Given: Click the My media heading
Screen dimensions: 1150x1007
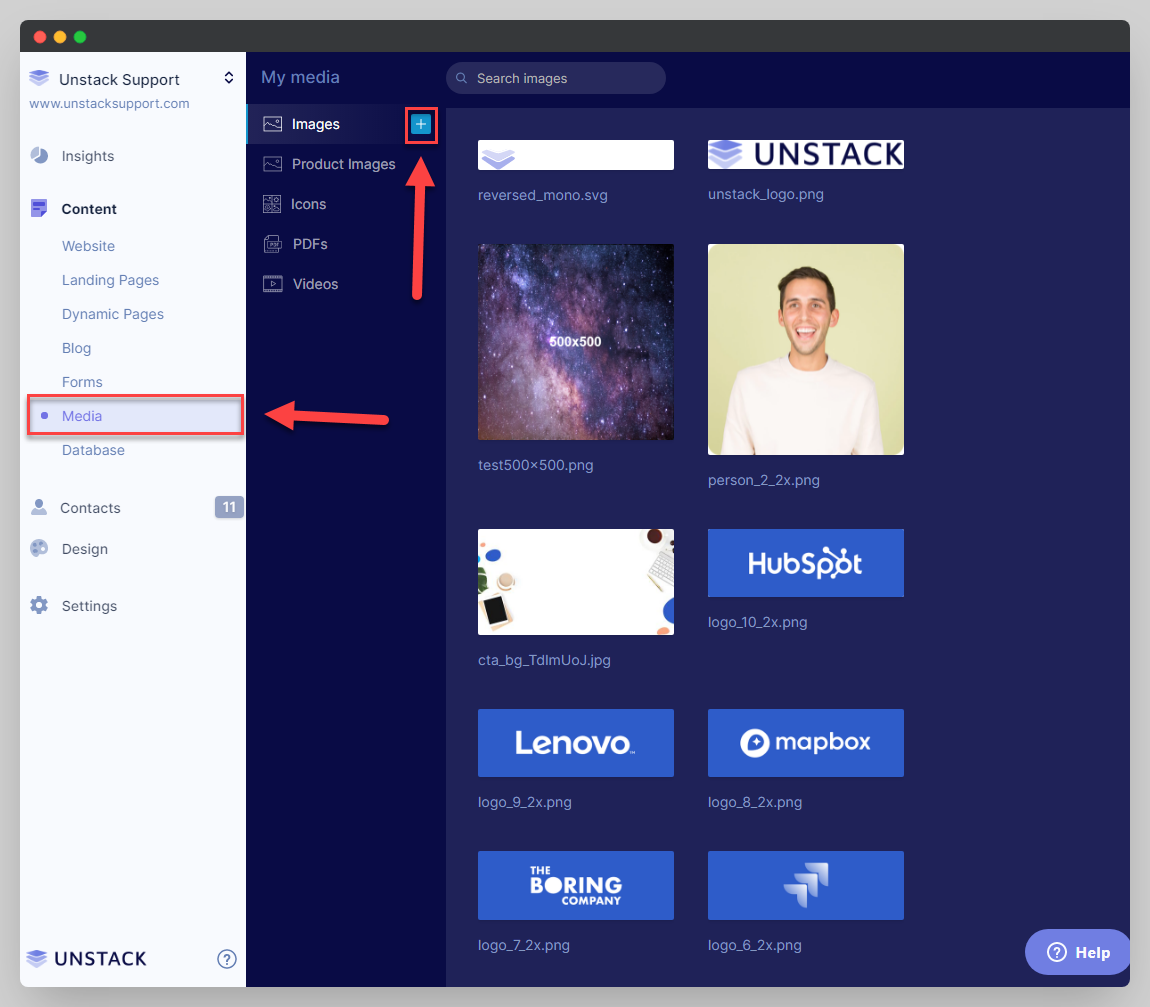Looking at the screenshot, I should tap(300, 77).
